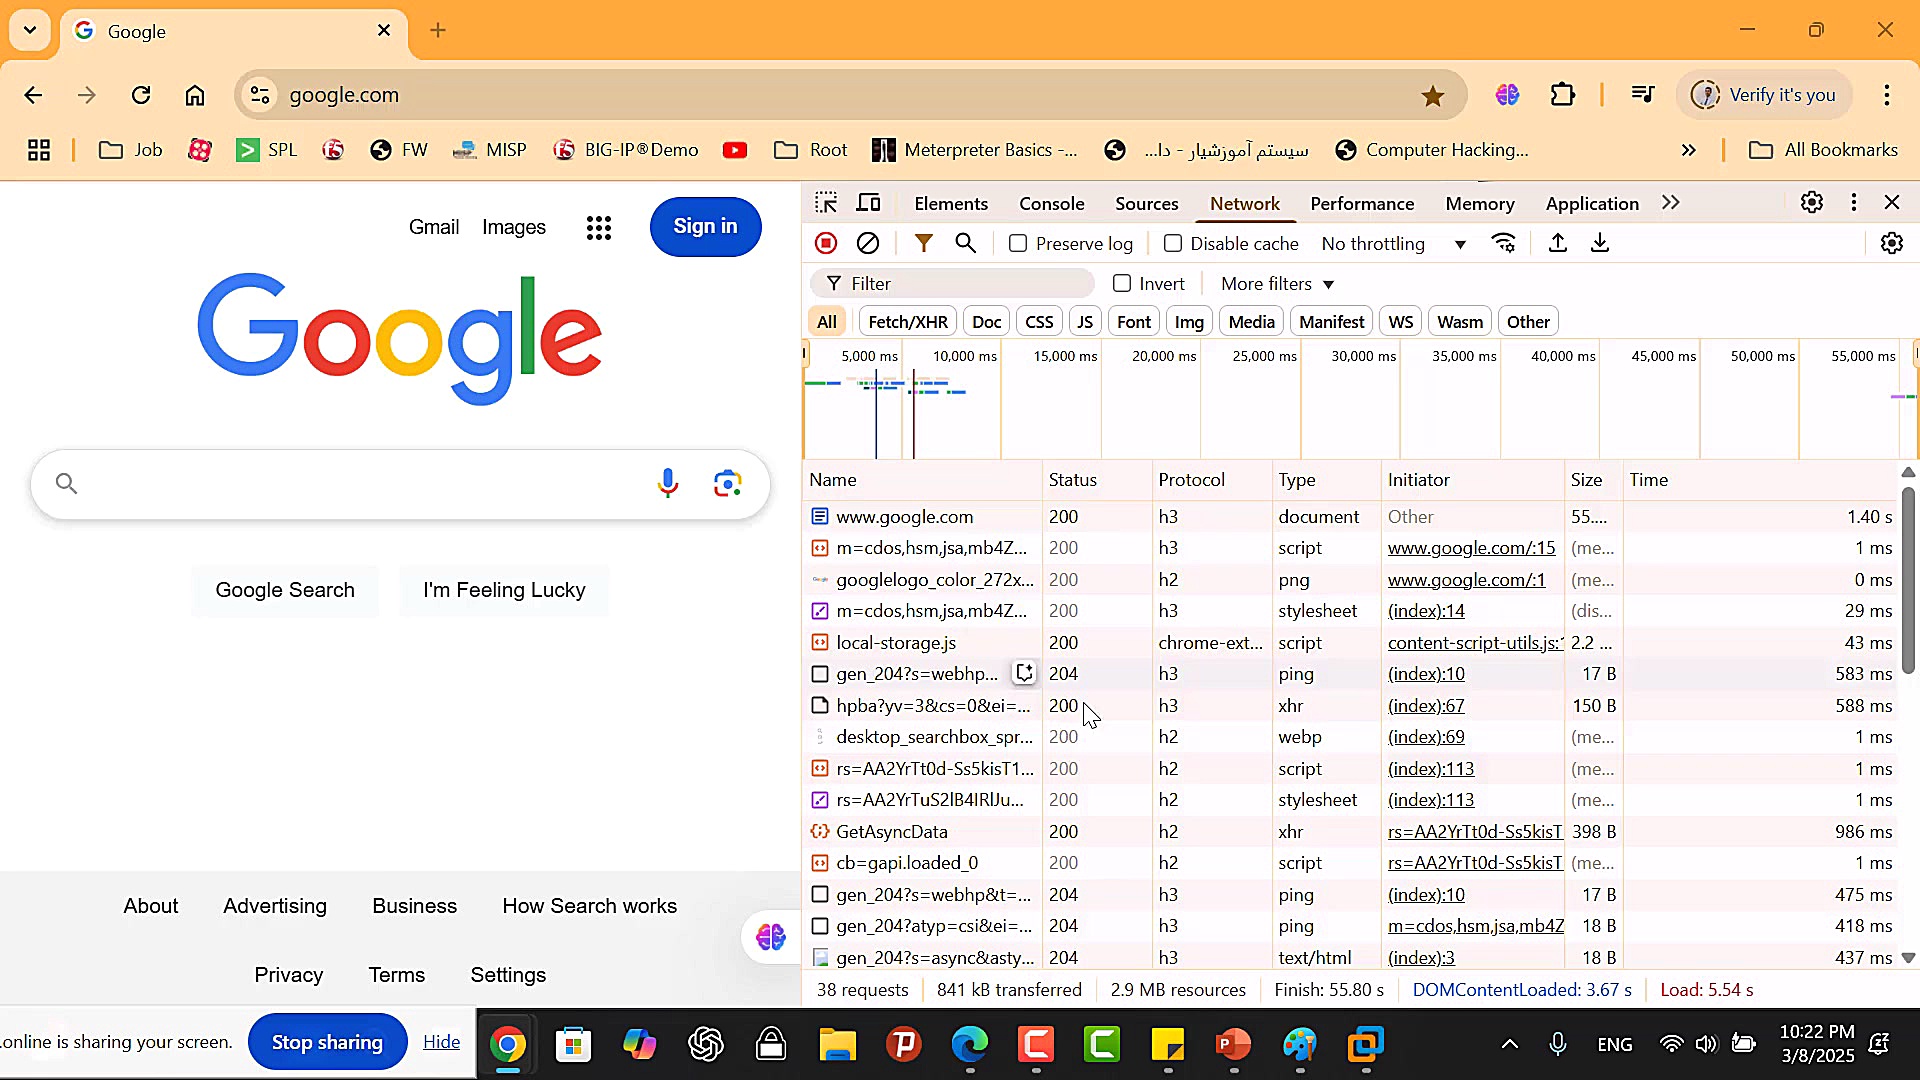The height and width of the screenshot is (1080, 1920).
Task: Close the DevTools panel
Action: (x=1892, y=203)
